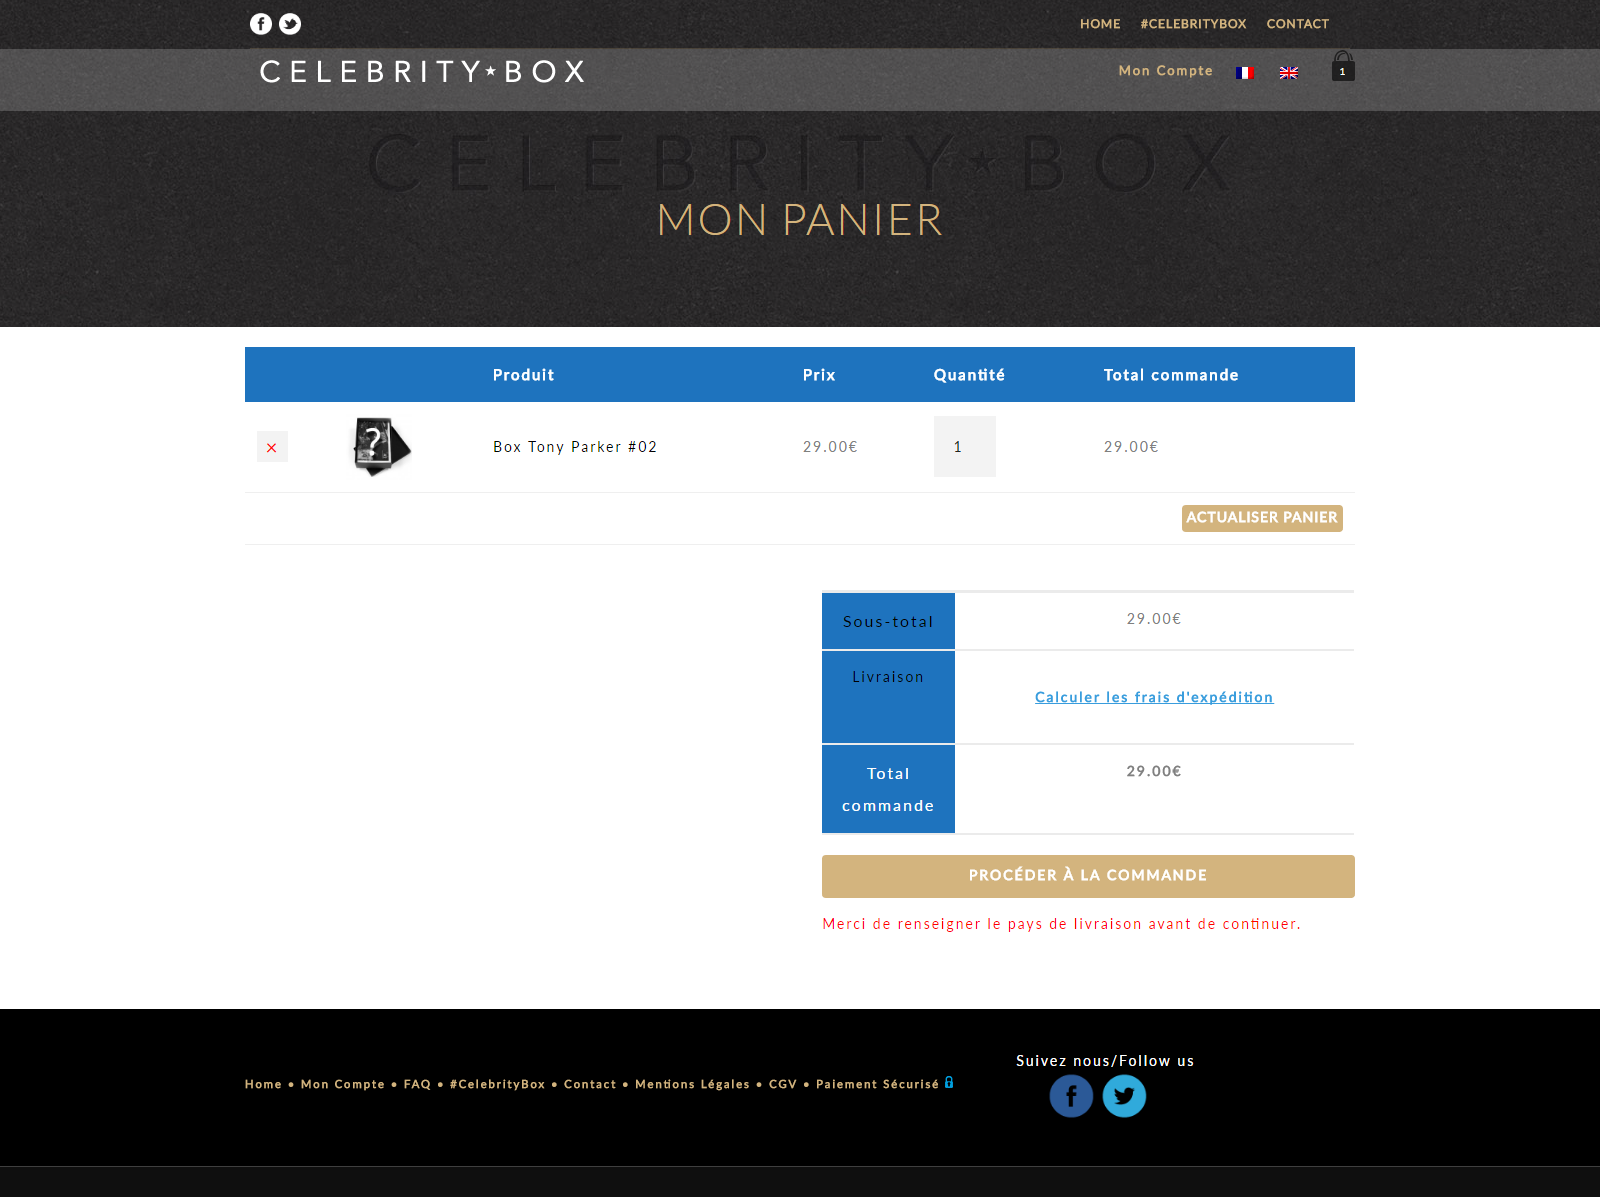Open Mon Compte in header
This screenshot has width=1600, height=1197.
(x=1166, y=71)
